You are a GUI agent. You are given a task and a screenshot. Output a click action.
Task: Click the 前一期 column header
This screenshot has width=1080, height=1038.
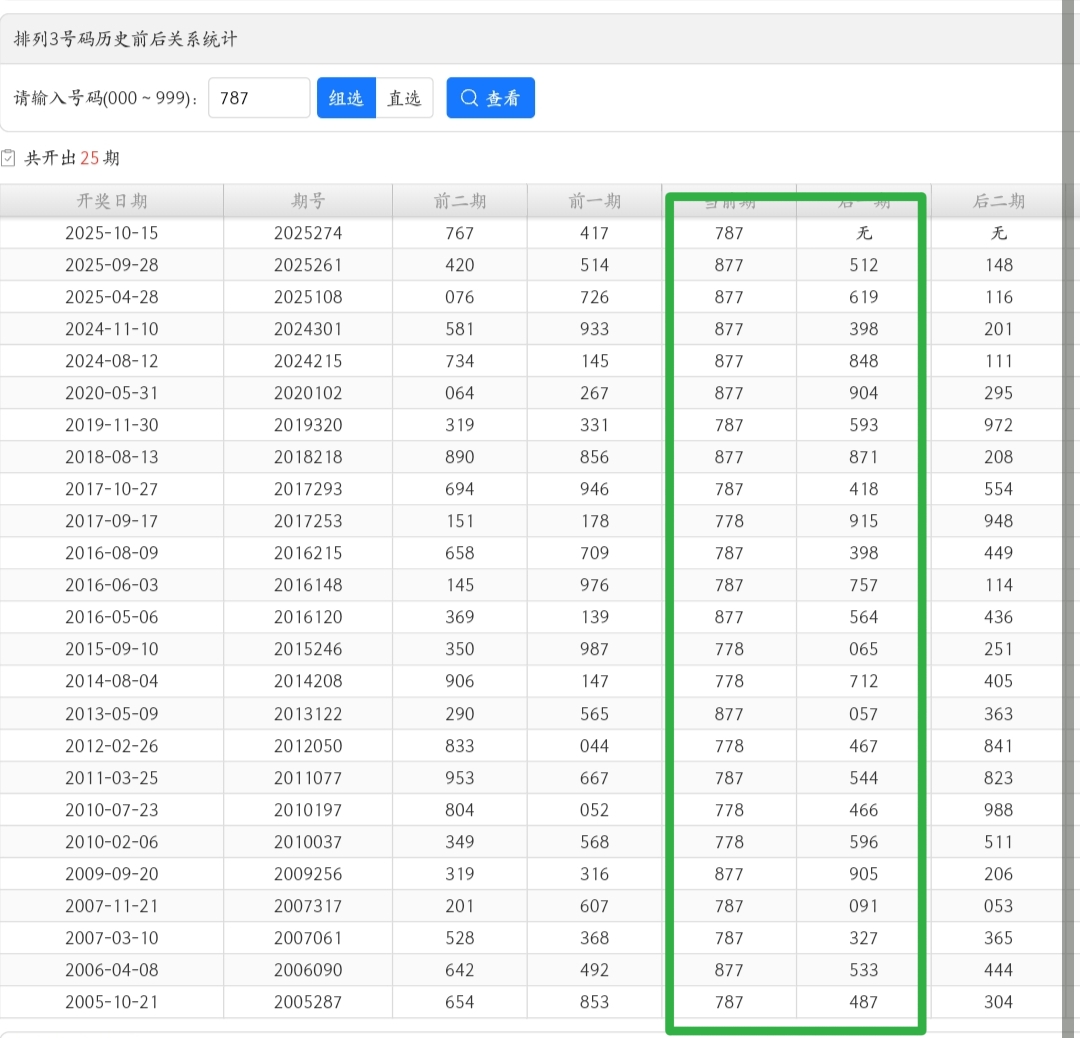point(594,200)
